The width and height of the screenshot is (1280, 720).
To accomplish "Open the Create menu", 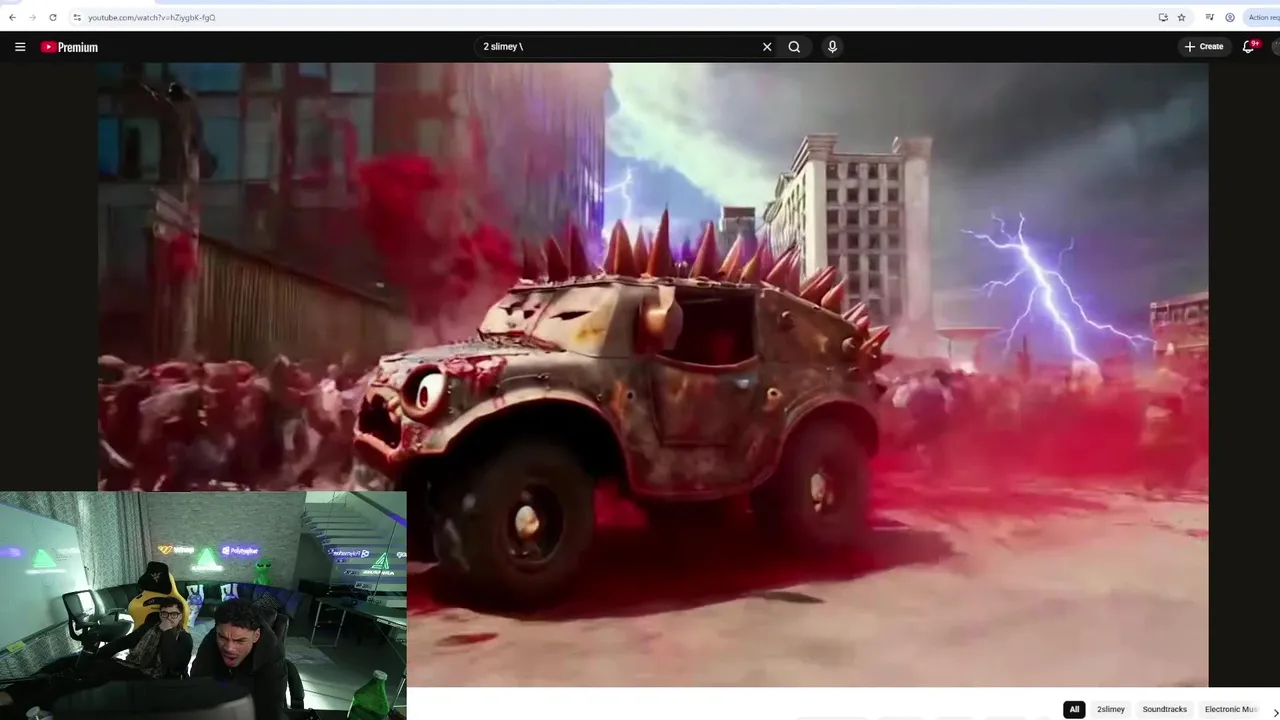I will click(x=1204, y=47).
